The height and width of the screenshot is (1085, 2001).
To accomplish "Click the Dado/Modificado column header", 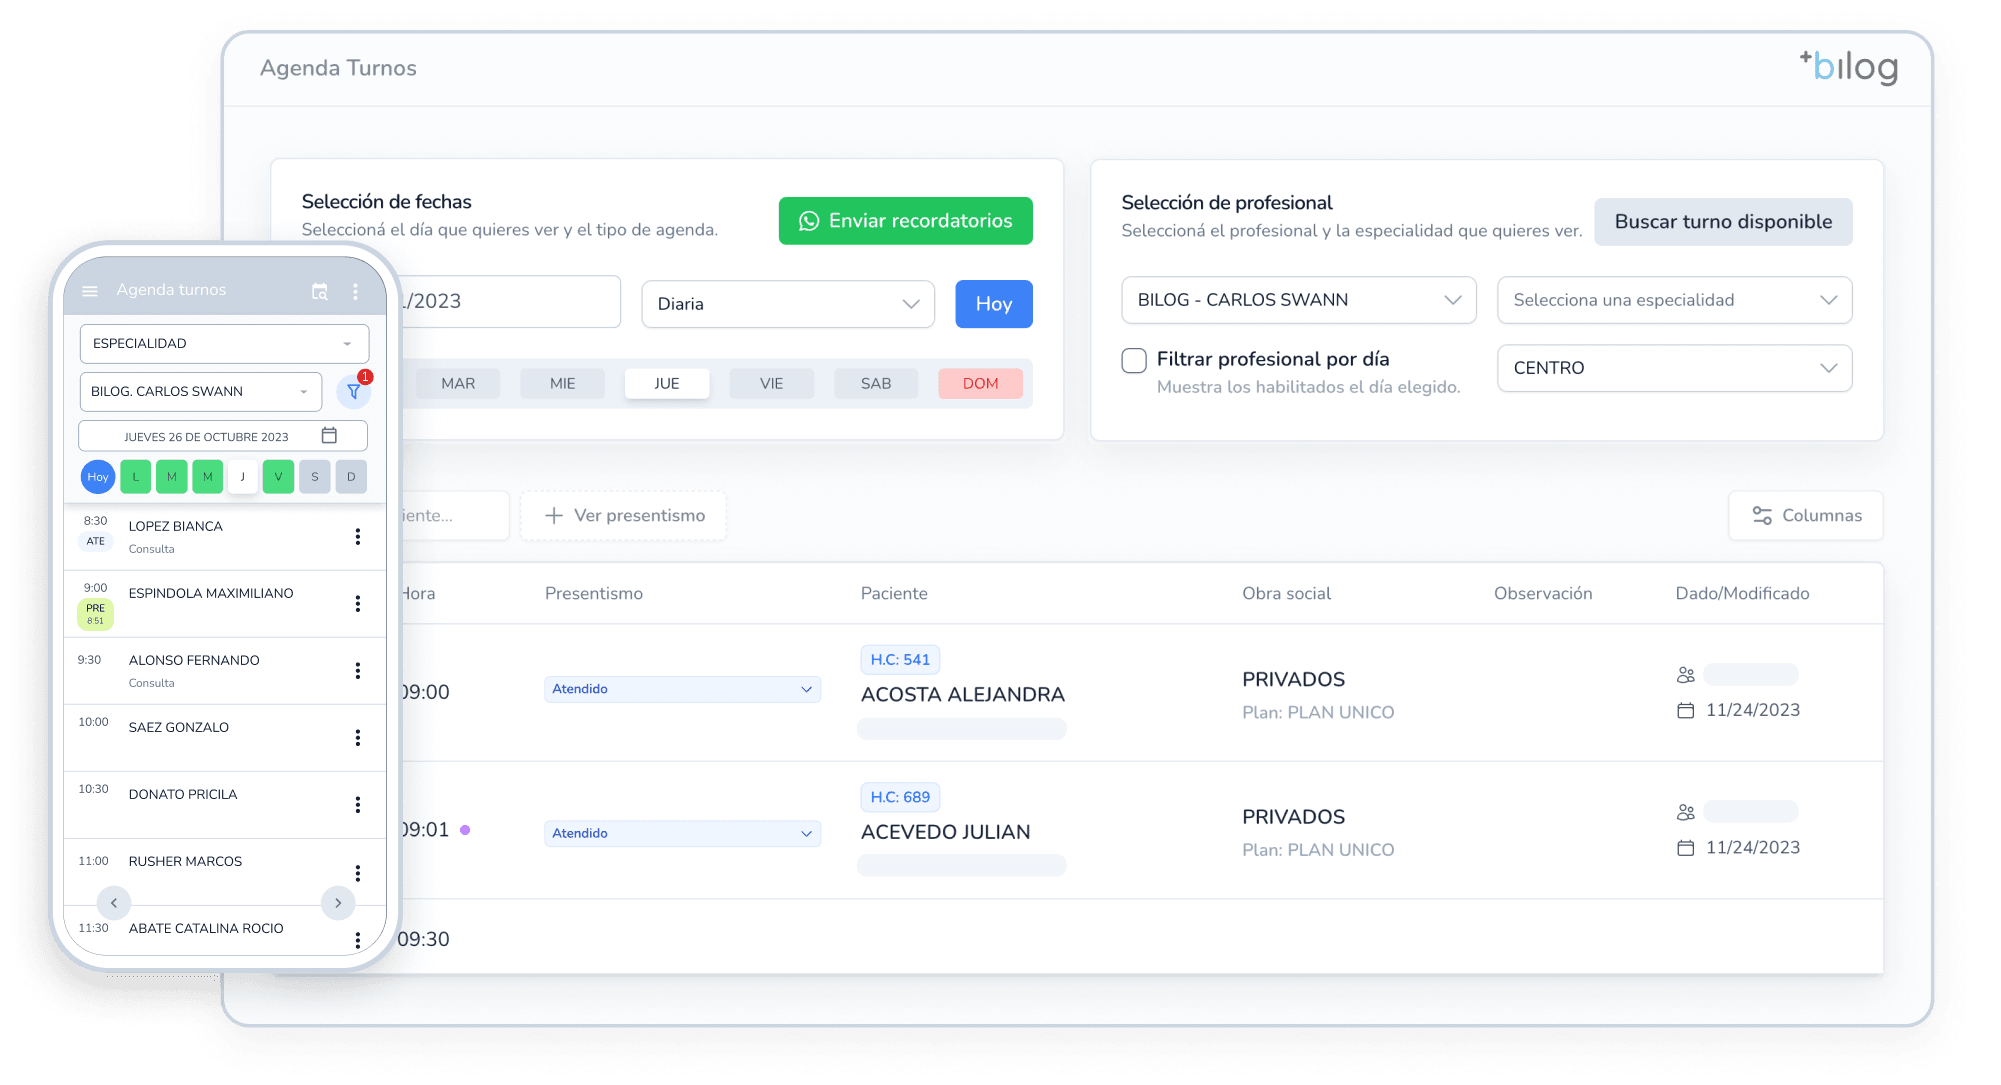I will pos(1743,594).
